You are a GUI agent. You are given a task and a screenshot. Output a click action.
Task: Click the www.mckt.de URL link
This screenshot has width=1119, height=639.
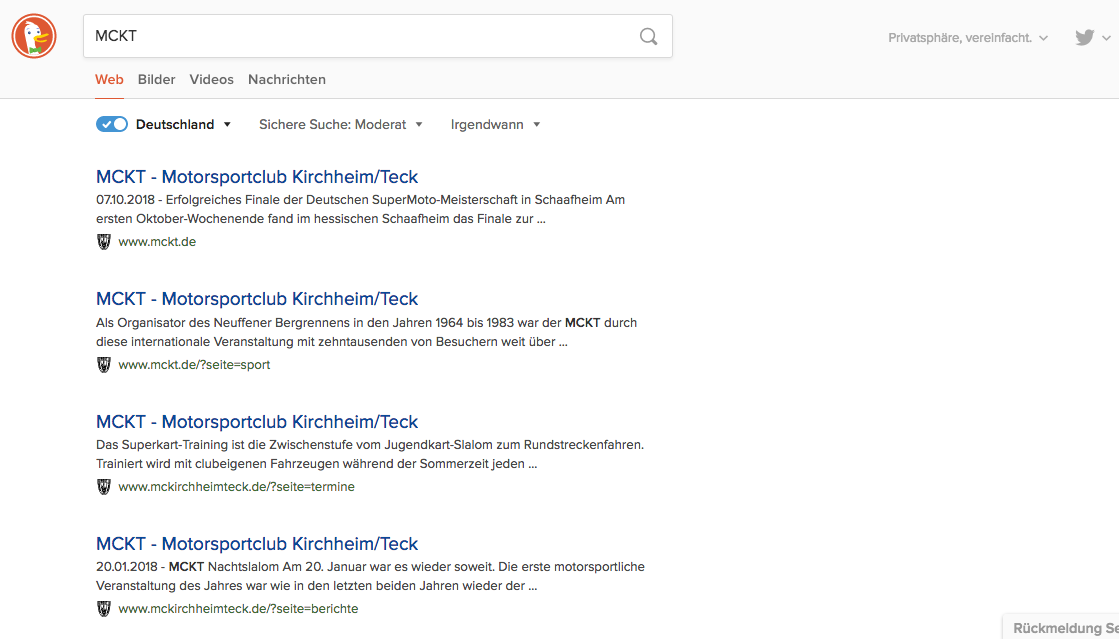click(x=157, y=242)
